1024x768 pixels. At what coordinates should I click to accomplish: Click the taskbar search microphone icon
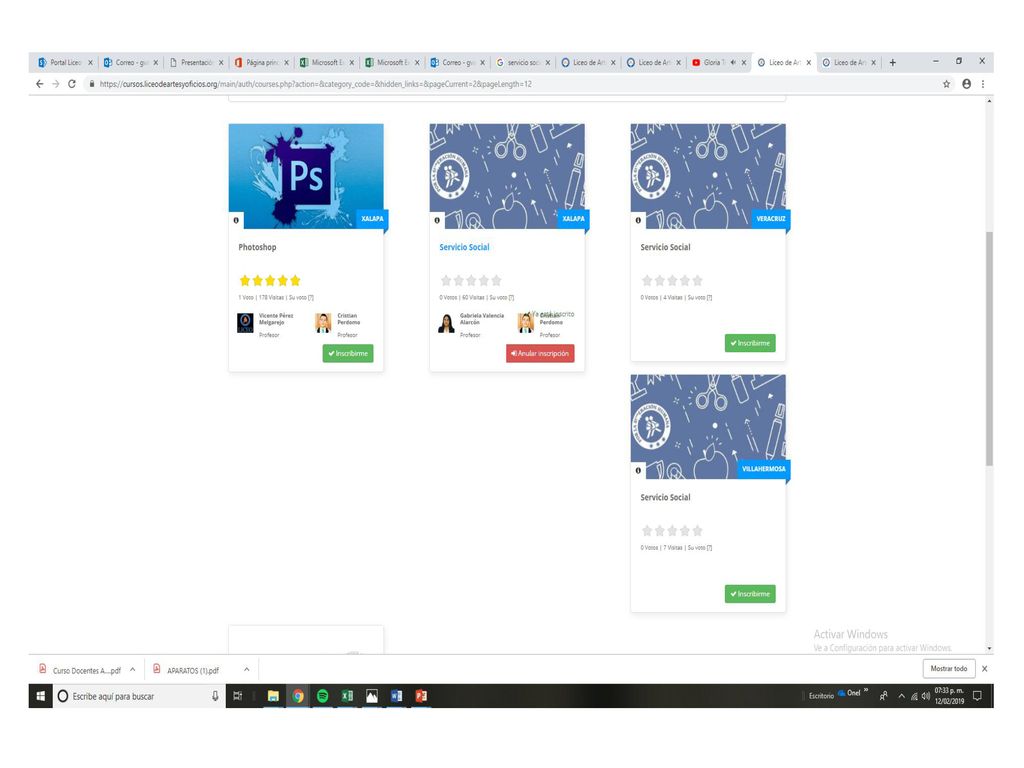(x=215, y=696)
